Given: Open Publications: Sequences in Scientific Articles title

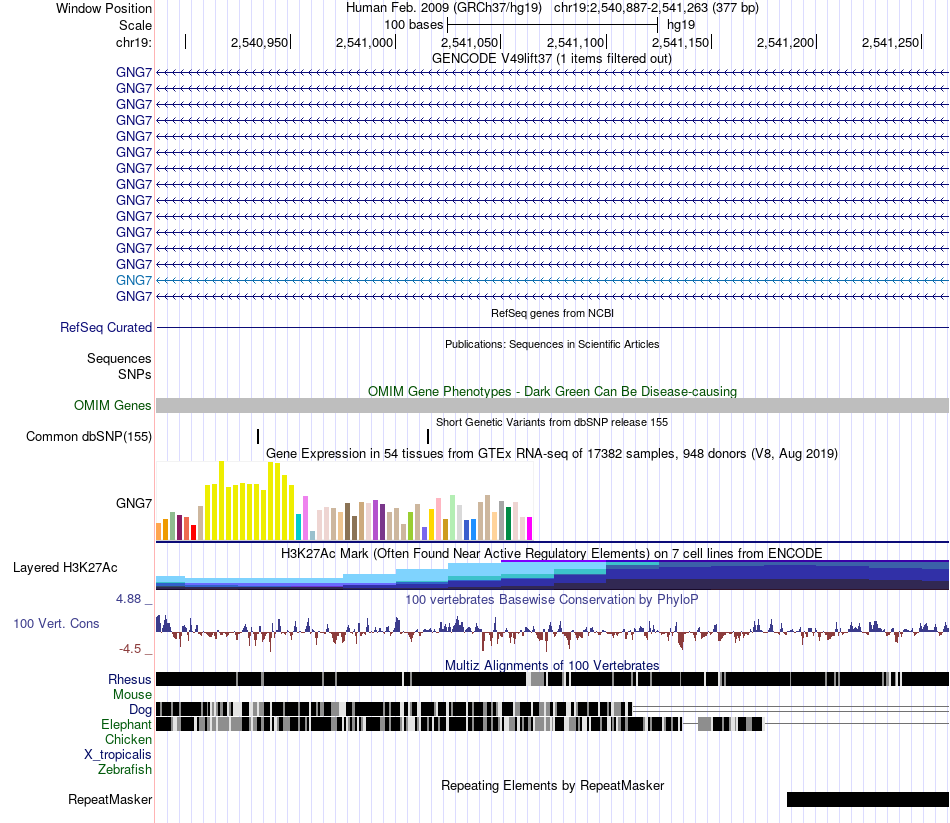Looking at the screenshot, I should click(x=552, y=344).
